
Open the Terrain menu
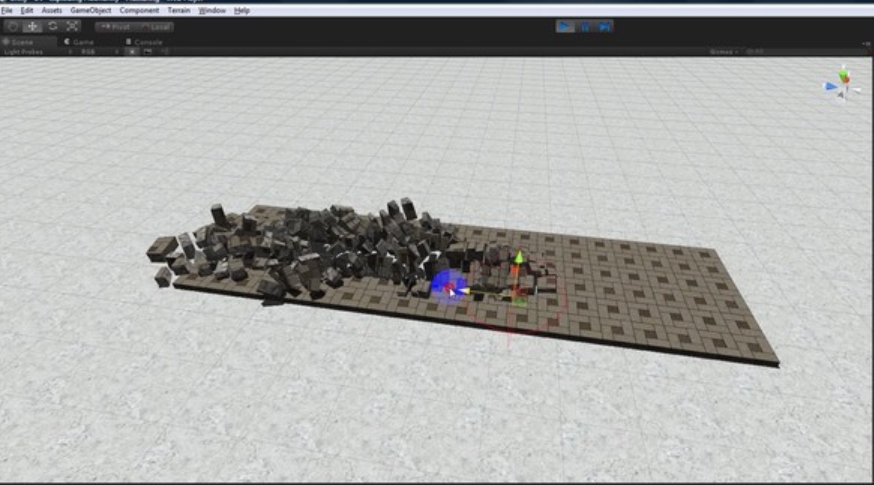(179, 10)
